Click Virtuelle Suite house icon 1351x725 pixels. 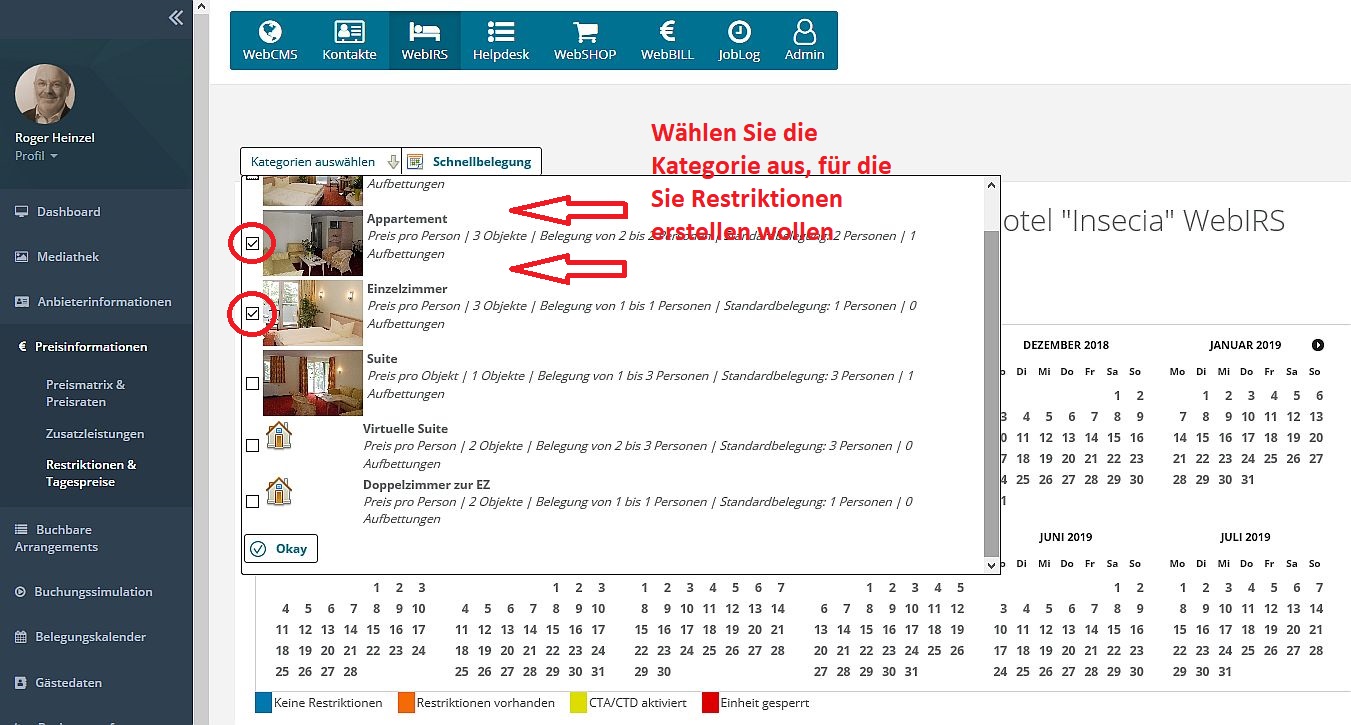coord(278,435)
